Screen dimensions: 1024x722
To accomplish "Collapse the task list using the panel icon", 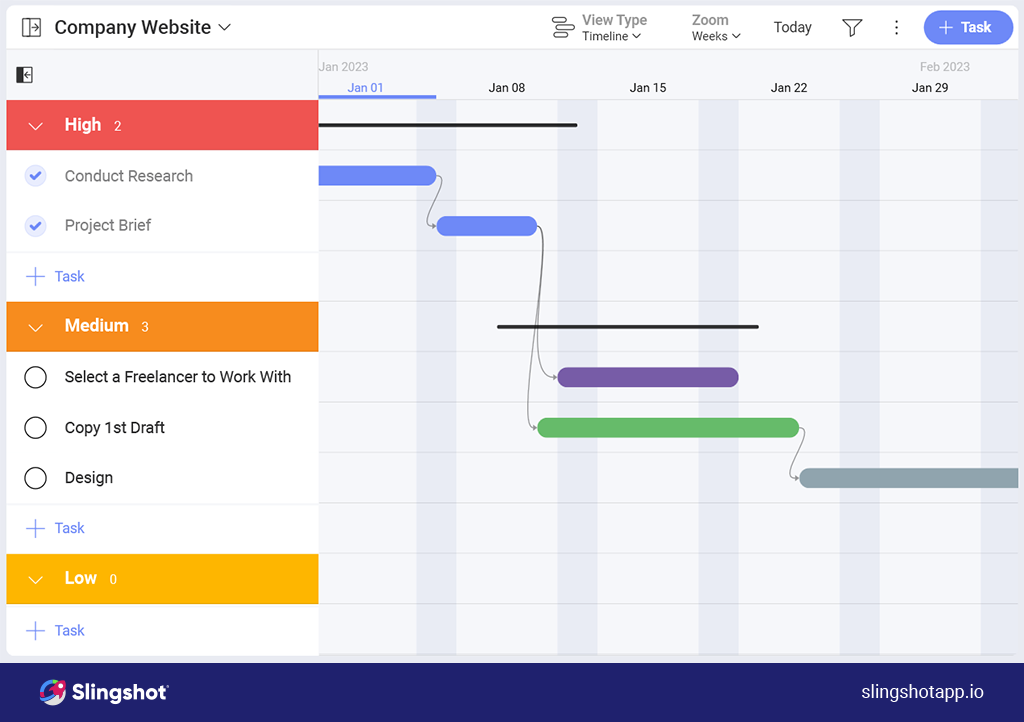I will point(24,75).
